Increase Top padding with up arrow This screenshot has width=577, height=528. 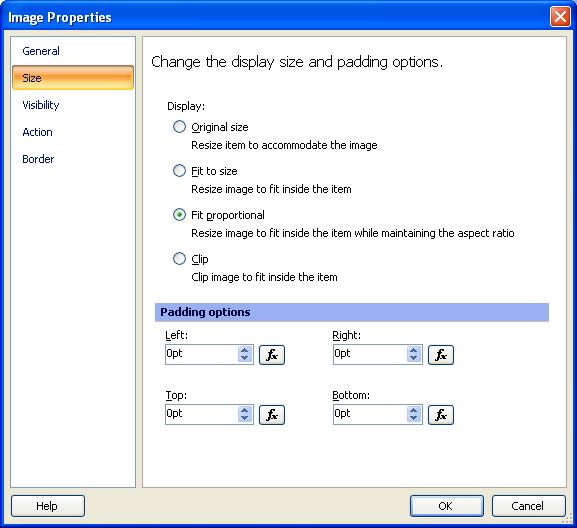(x=245, y=410)
